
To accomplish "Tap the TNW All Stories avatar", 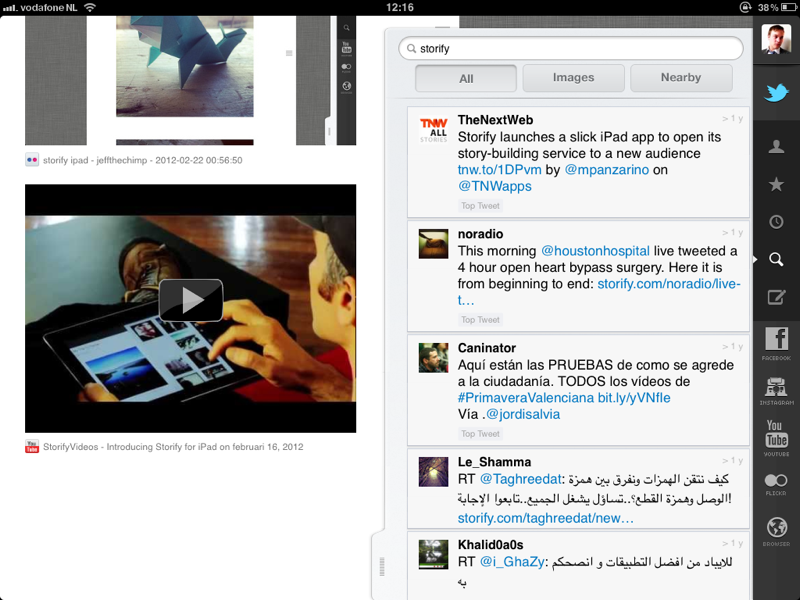I will (433, 130).
